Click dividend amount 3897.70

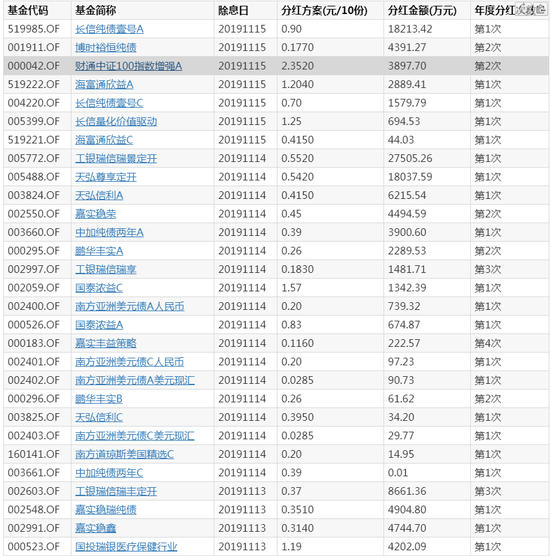pyautogui.click(x=407, y=66)
